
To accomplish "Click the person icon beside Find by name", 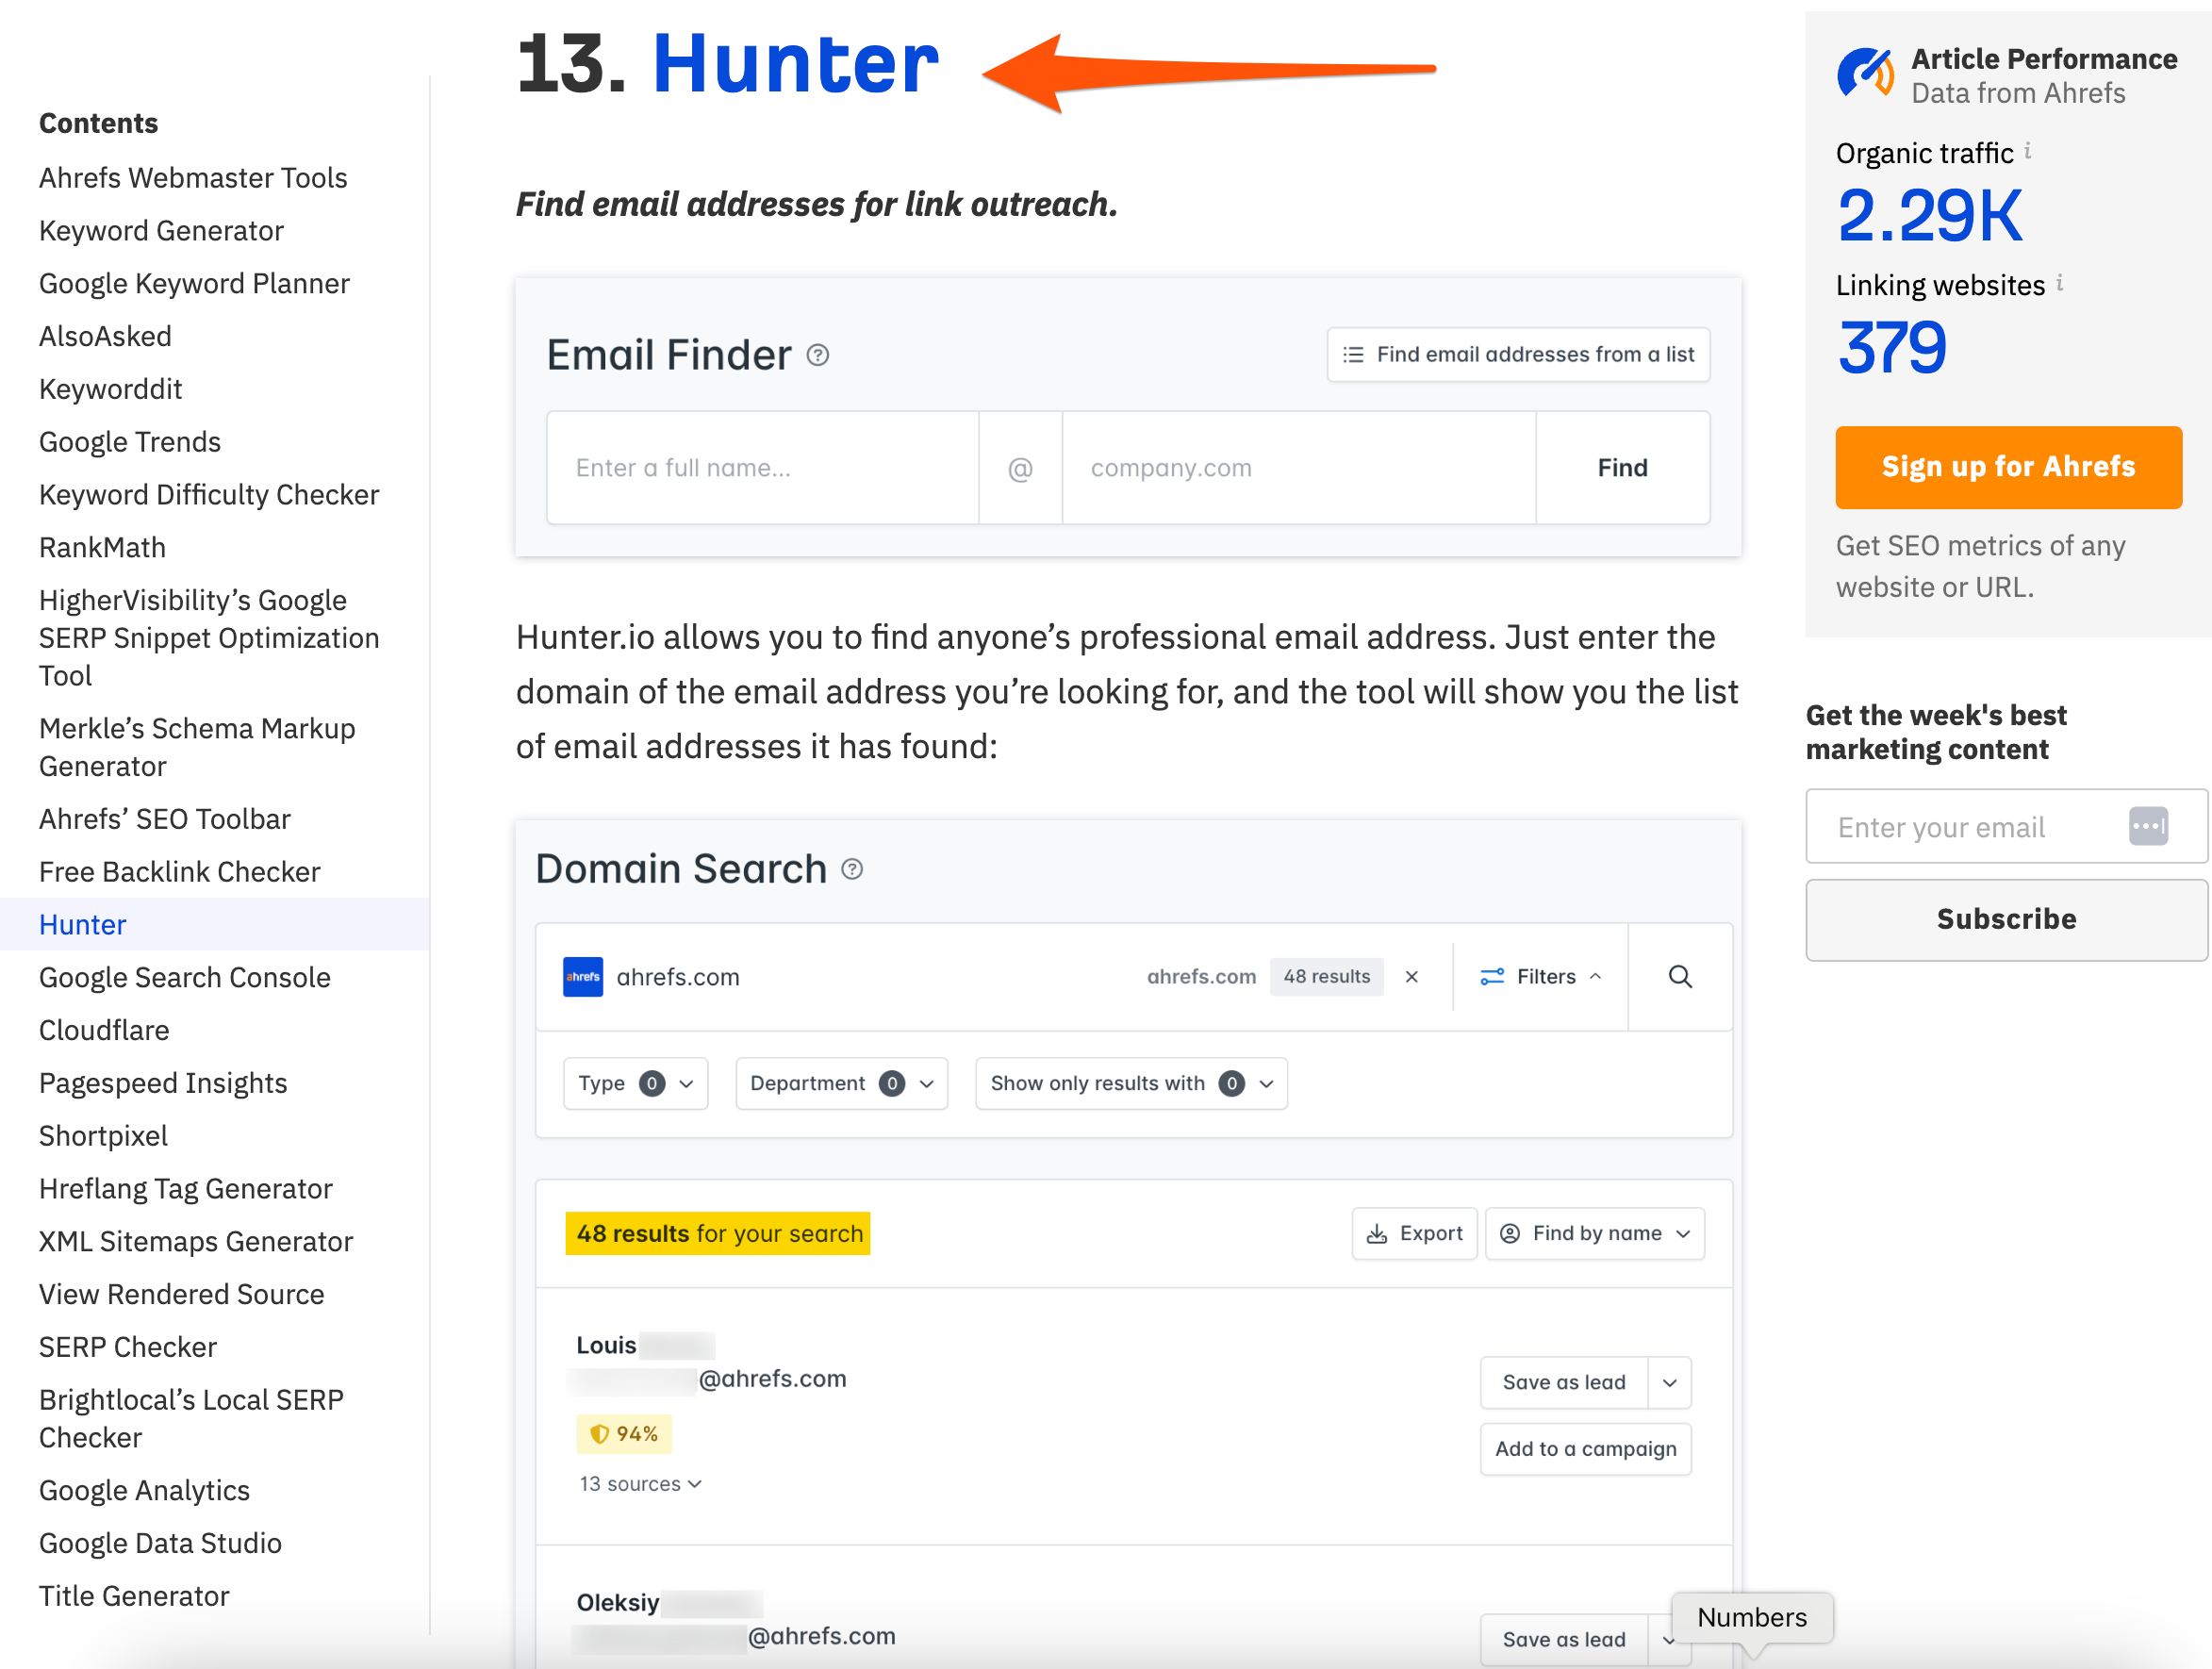I will click(x=1511, y=1233).
